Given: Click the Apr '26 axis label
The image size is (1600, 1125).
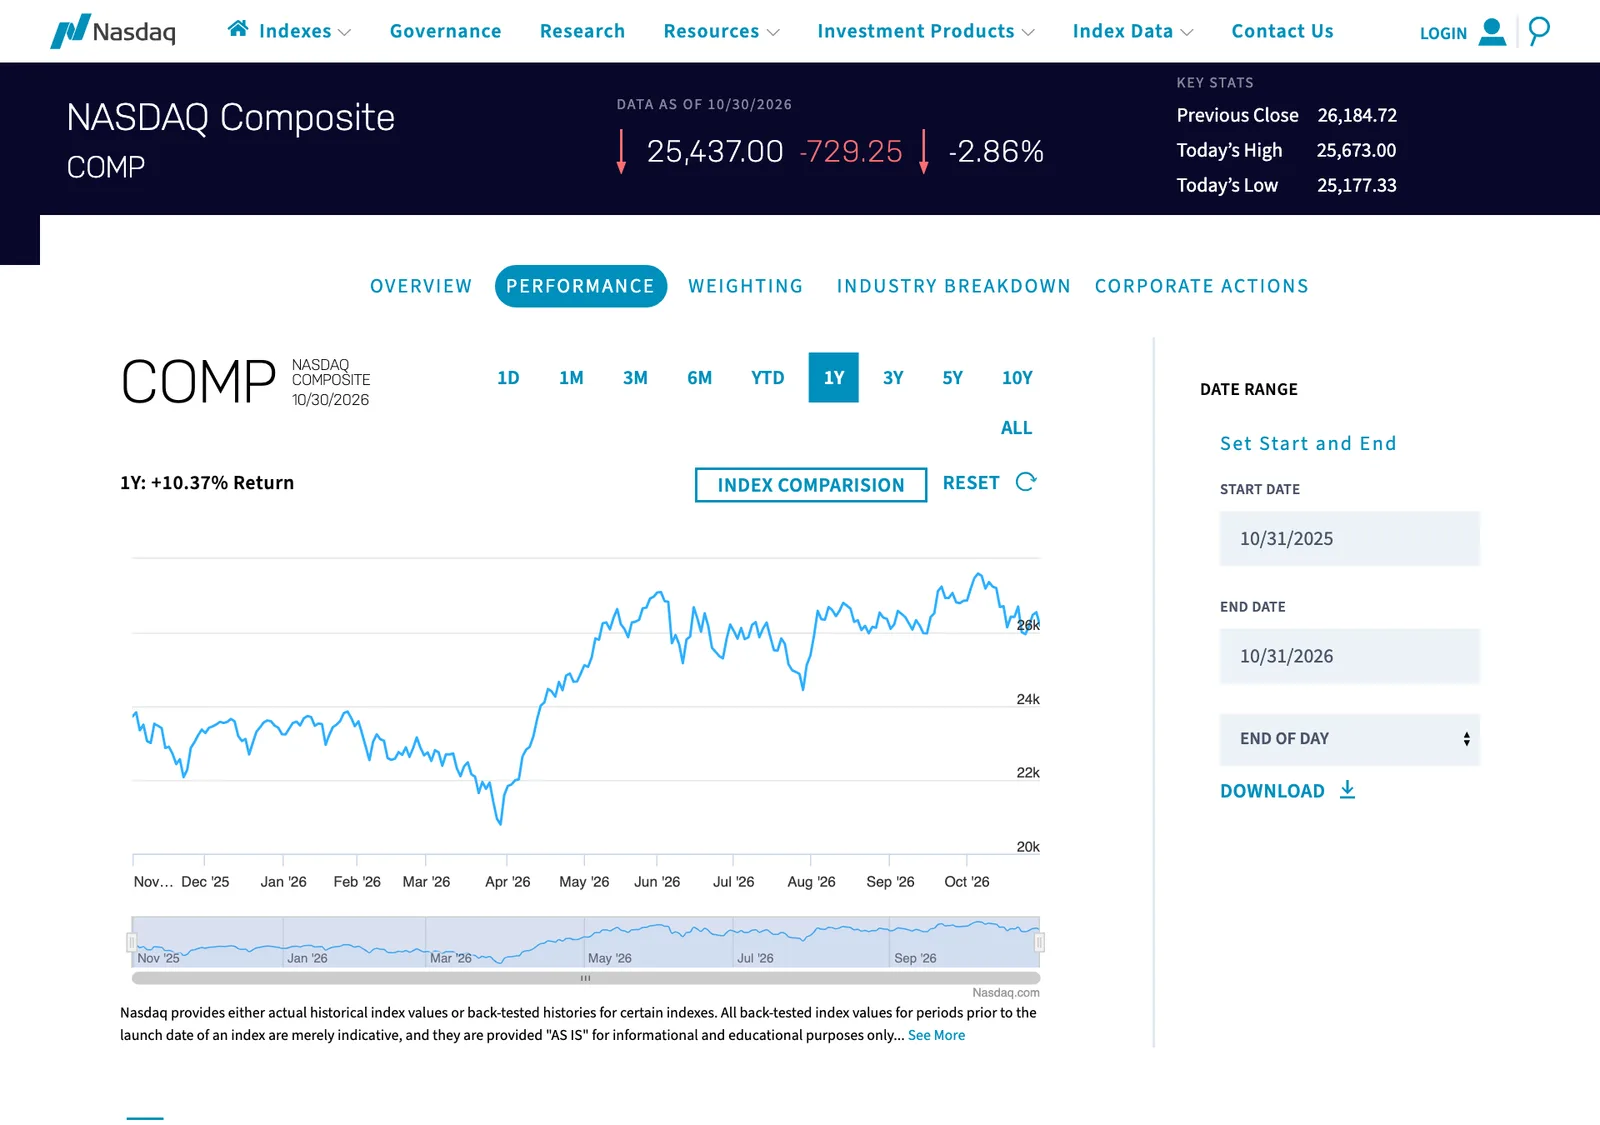Looking at the screenshot, I should pos(508,882).
